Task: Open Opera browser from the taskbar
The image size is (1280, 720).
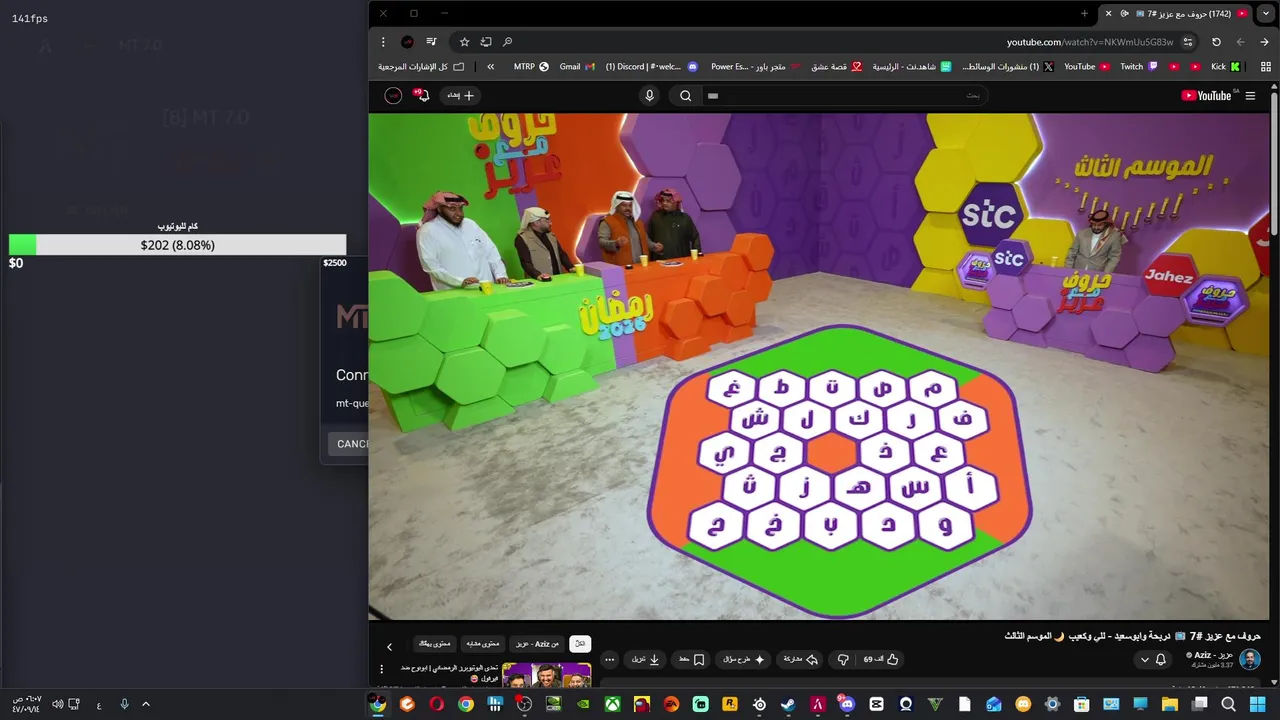Action: (436, 704)
